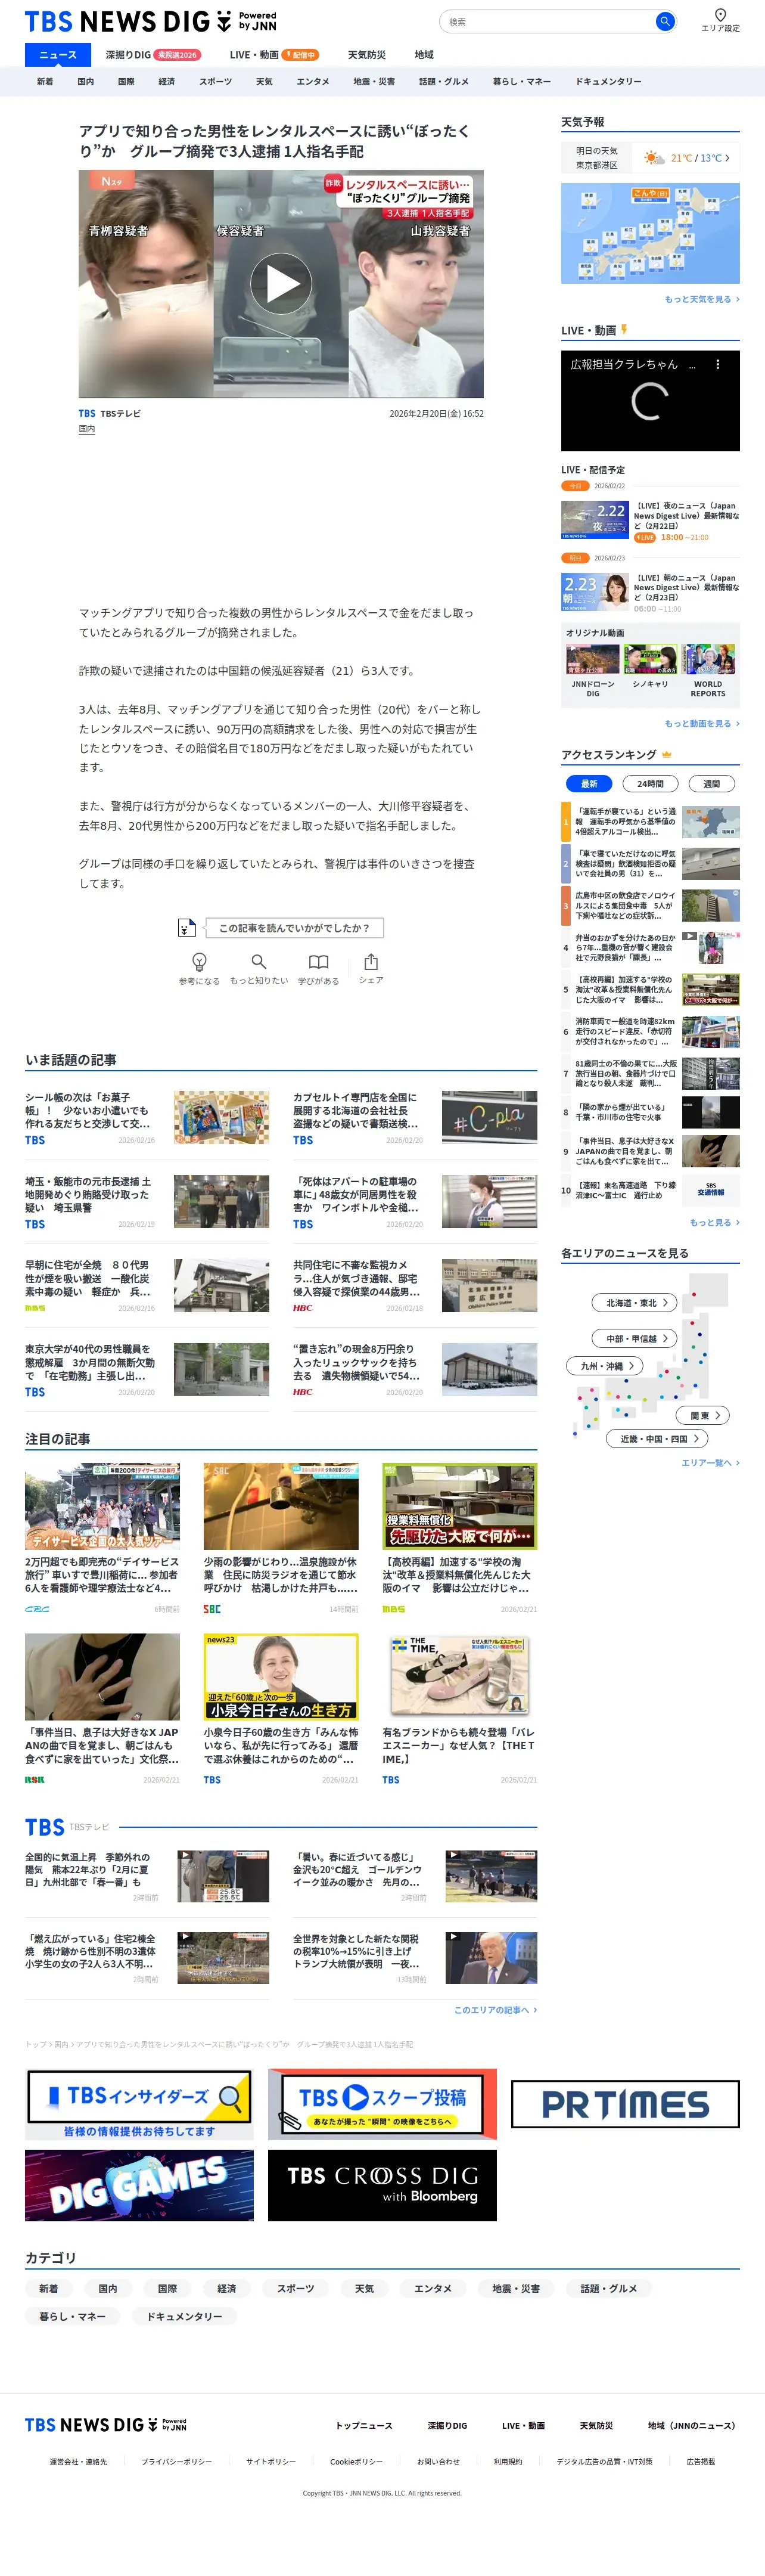Open このエリアの記事へ link

495,2010
